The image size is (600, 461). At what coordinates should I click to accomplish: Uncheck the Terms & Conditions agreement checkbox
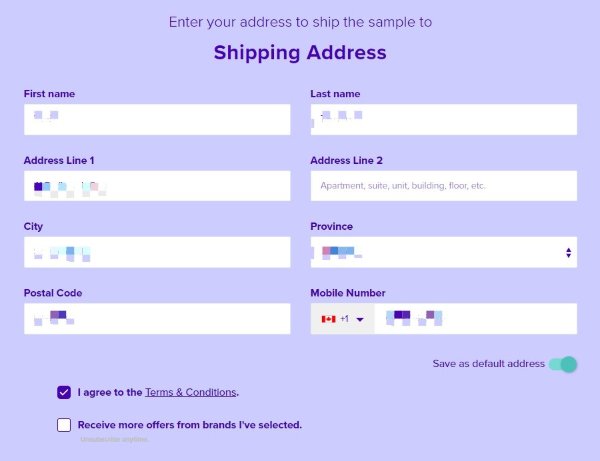click(x=64, y=392)
